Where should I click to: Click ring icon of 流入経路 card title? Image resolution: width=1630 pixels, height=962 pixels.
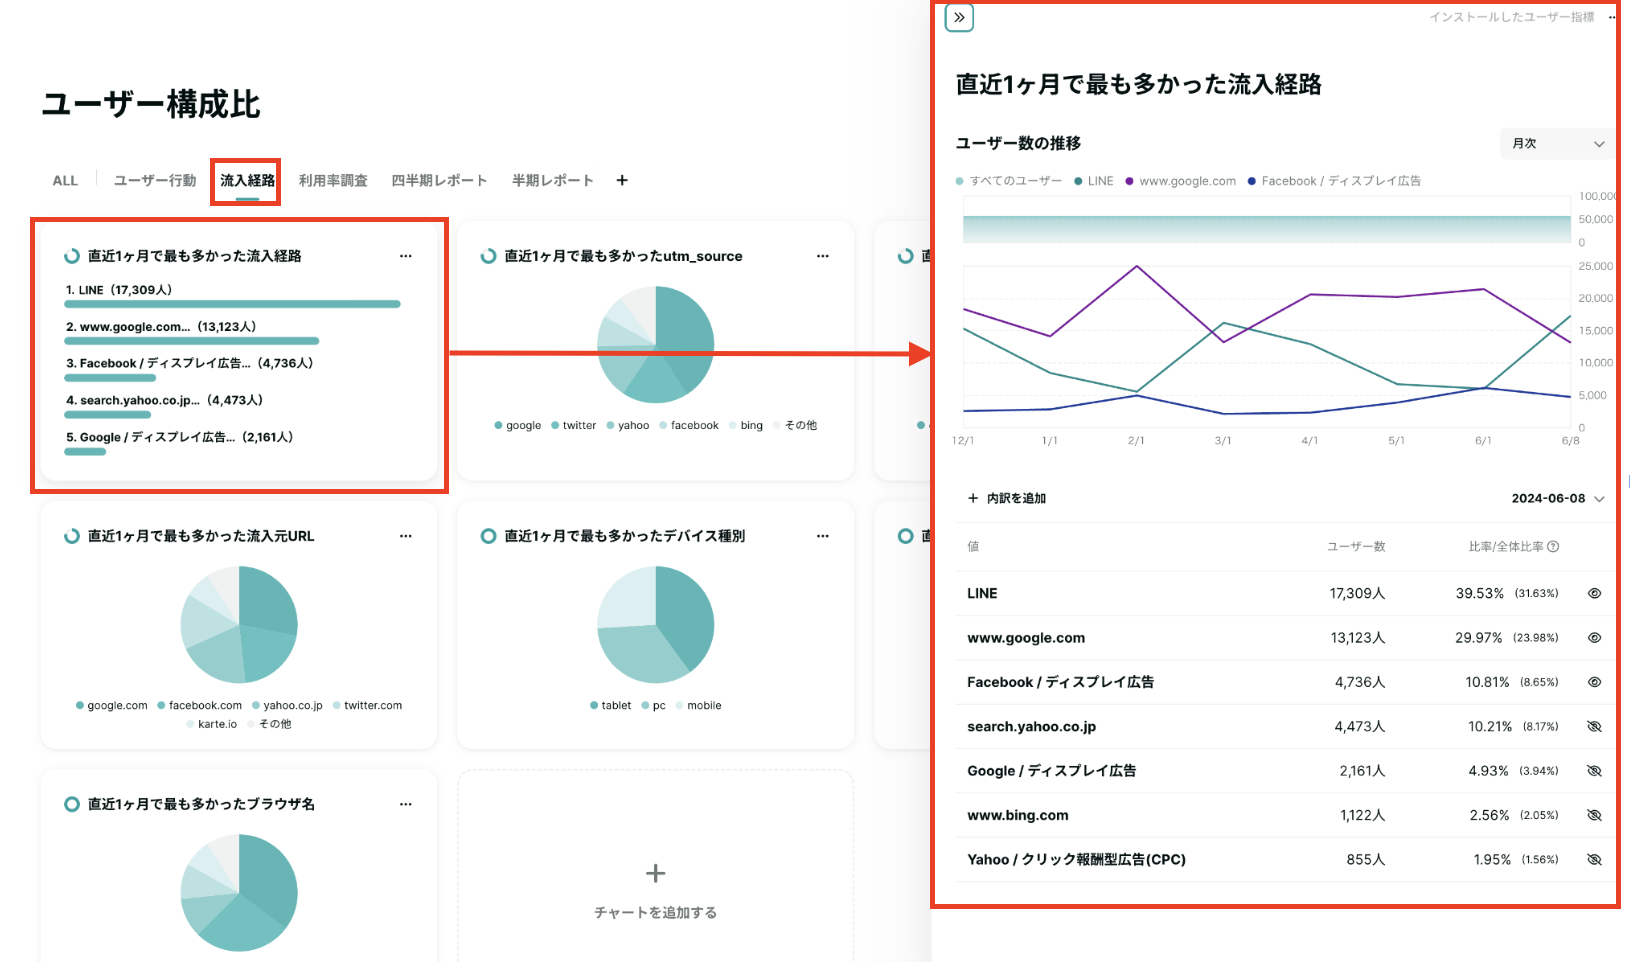click(72, 256)
